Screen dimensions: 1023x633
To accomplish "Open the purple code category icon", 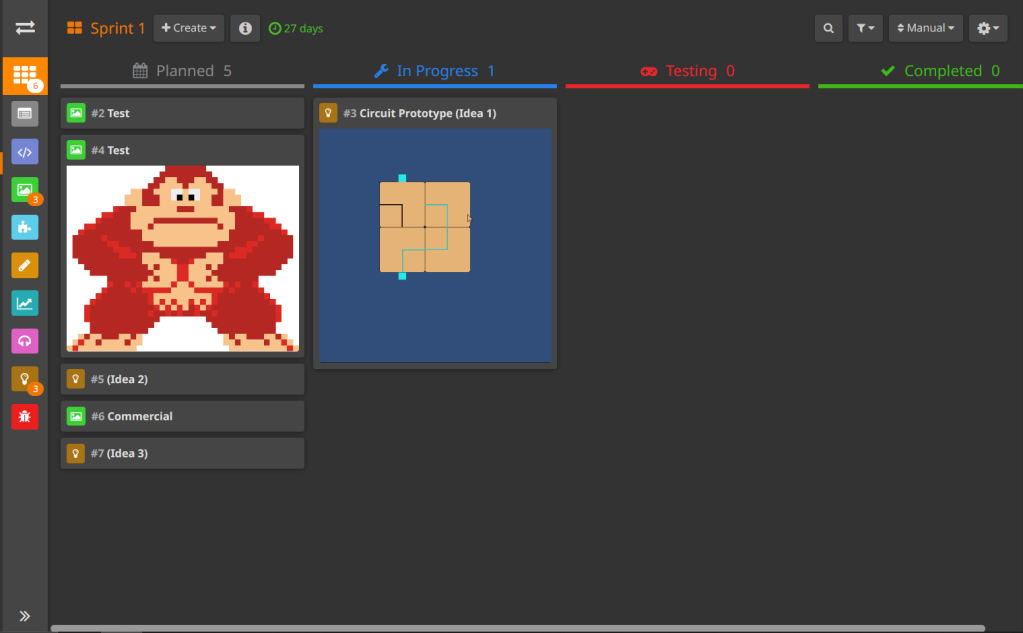I will click(x=25, y=152).
